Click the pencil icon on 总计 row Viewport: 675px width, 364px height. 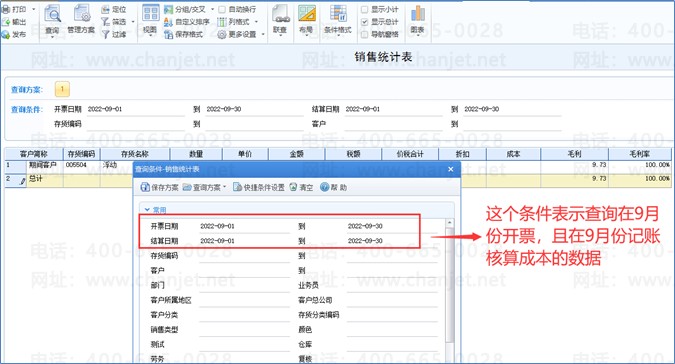(23, 181)
